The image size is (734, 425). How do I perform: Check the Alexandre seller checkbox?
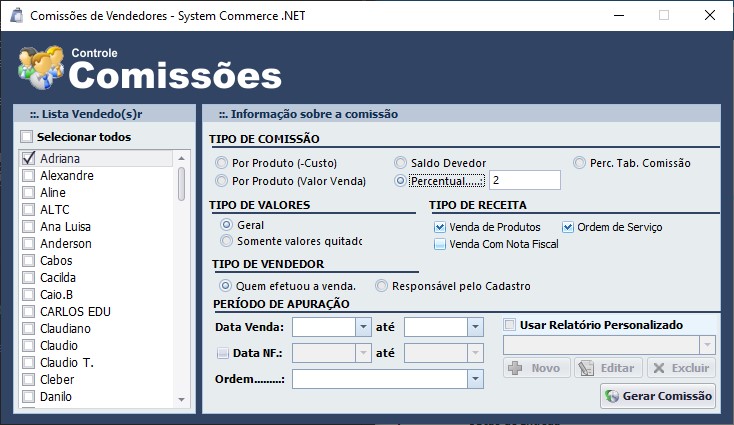[29, 176]
